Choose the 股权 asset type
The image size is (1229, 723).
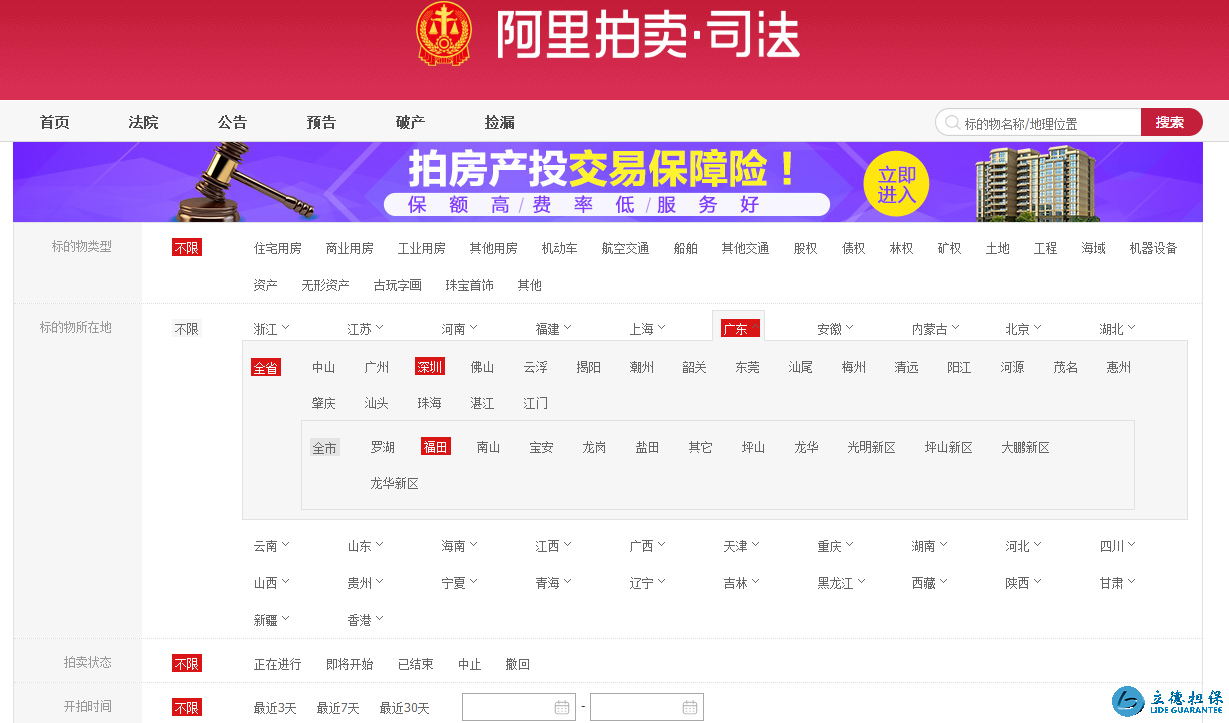click(x=806, y=248)
